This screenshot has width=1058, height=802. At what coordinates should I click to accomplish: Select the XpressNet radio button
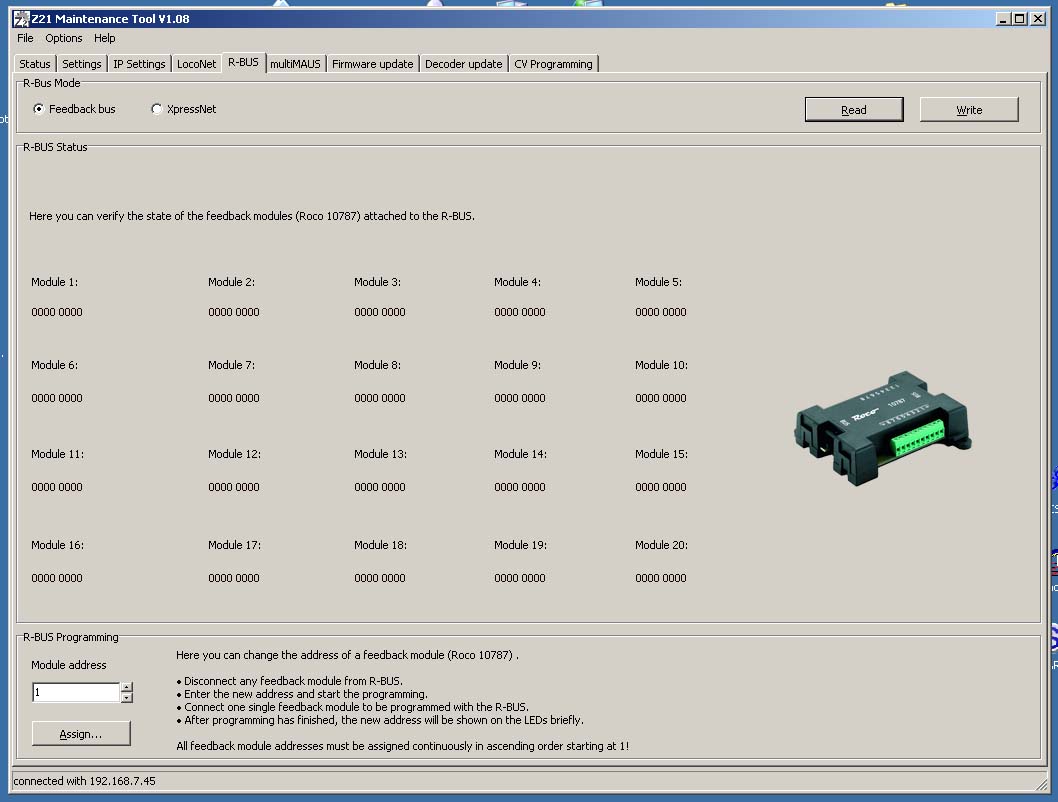[x=157, y=109]
